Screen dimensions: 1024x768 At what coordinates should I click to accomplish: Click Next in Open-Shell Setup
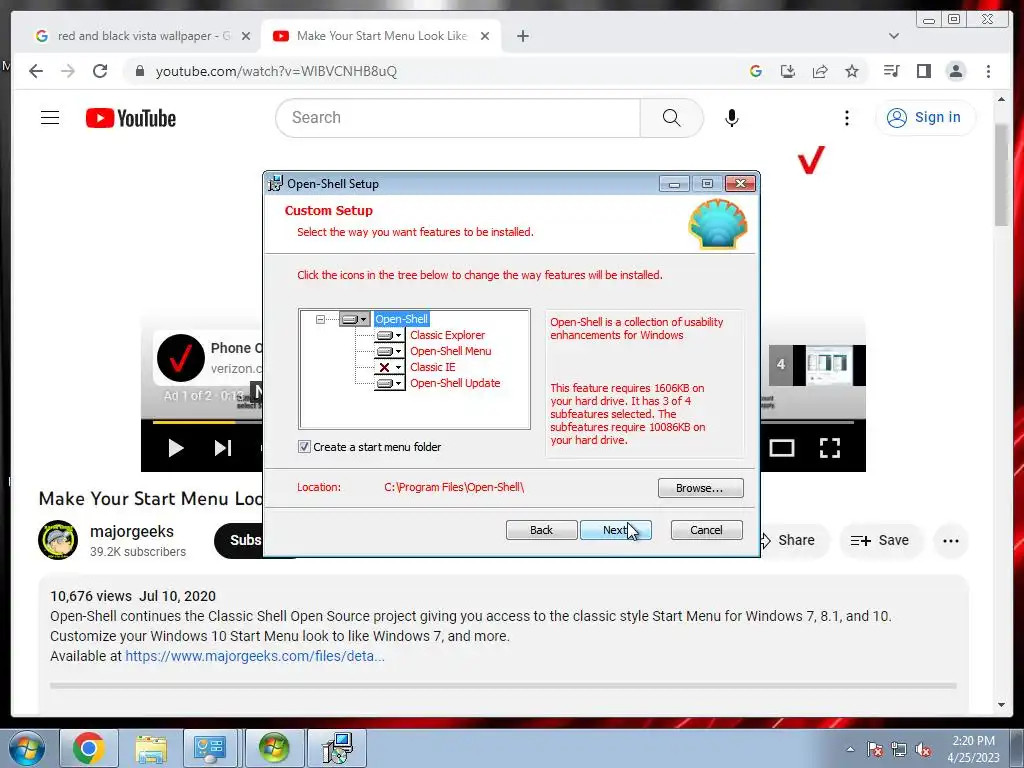pyautogui.click(x=615, y=530)
